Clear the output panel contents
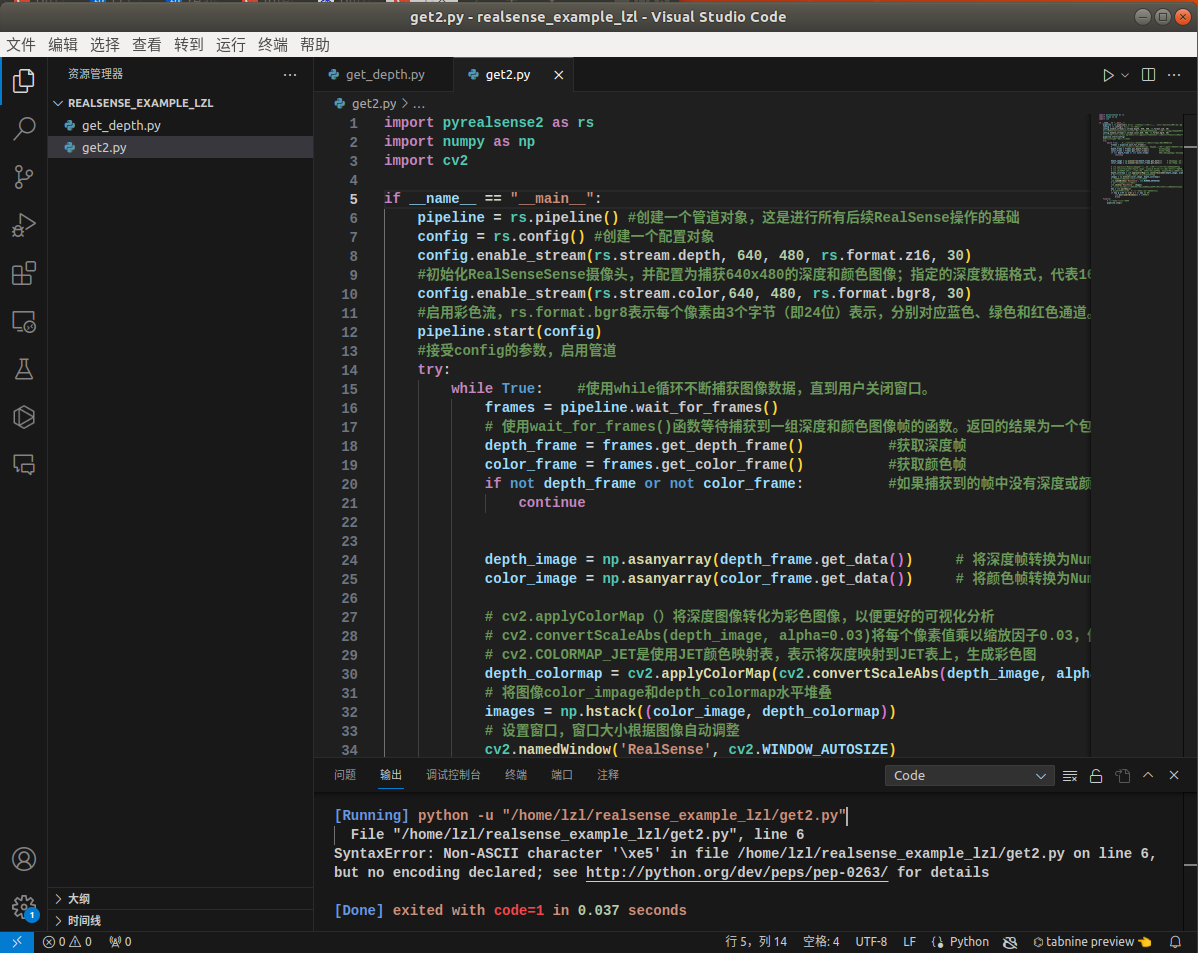This screenshot has width=1198, height=953. (1070, 776)
